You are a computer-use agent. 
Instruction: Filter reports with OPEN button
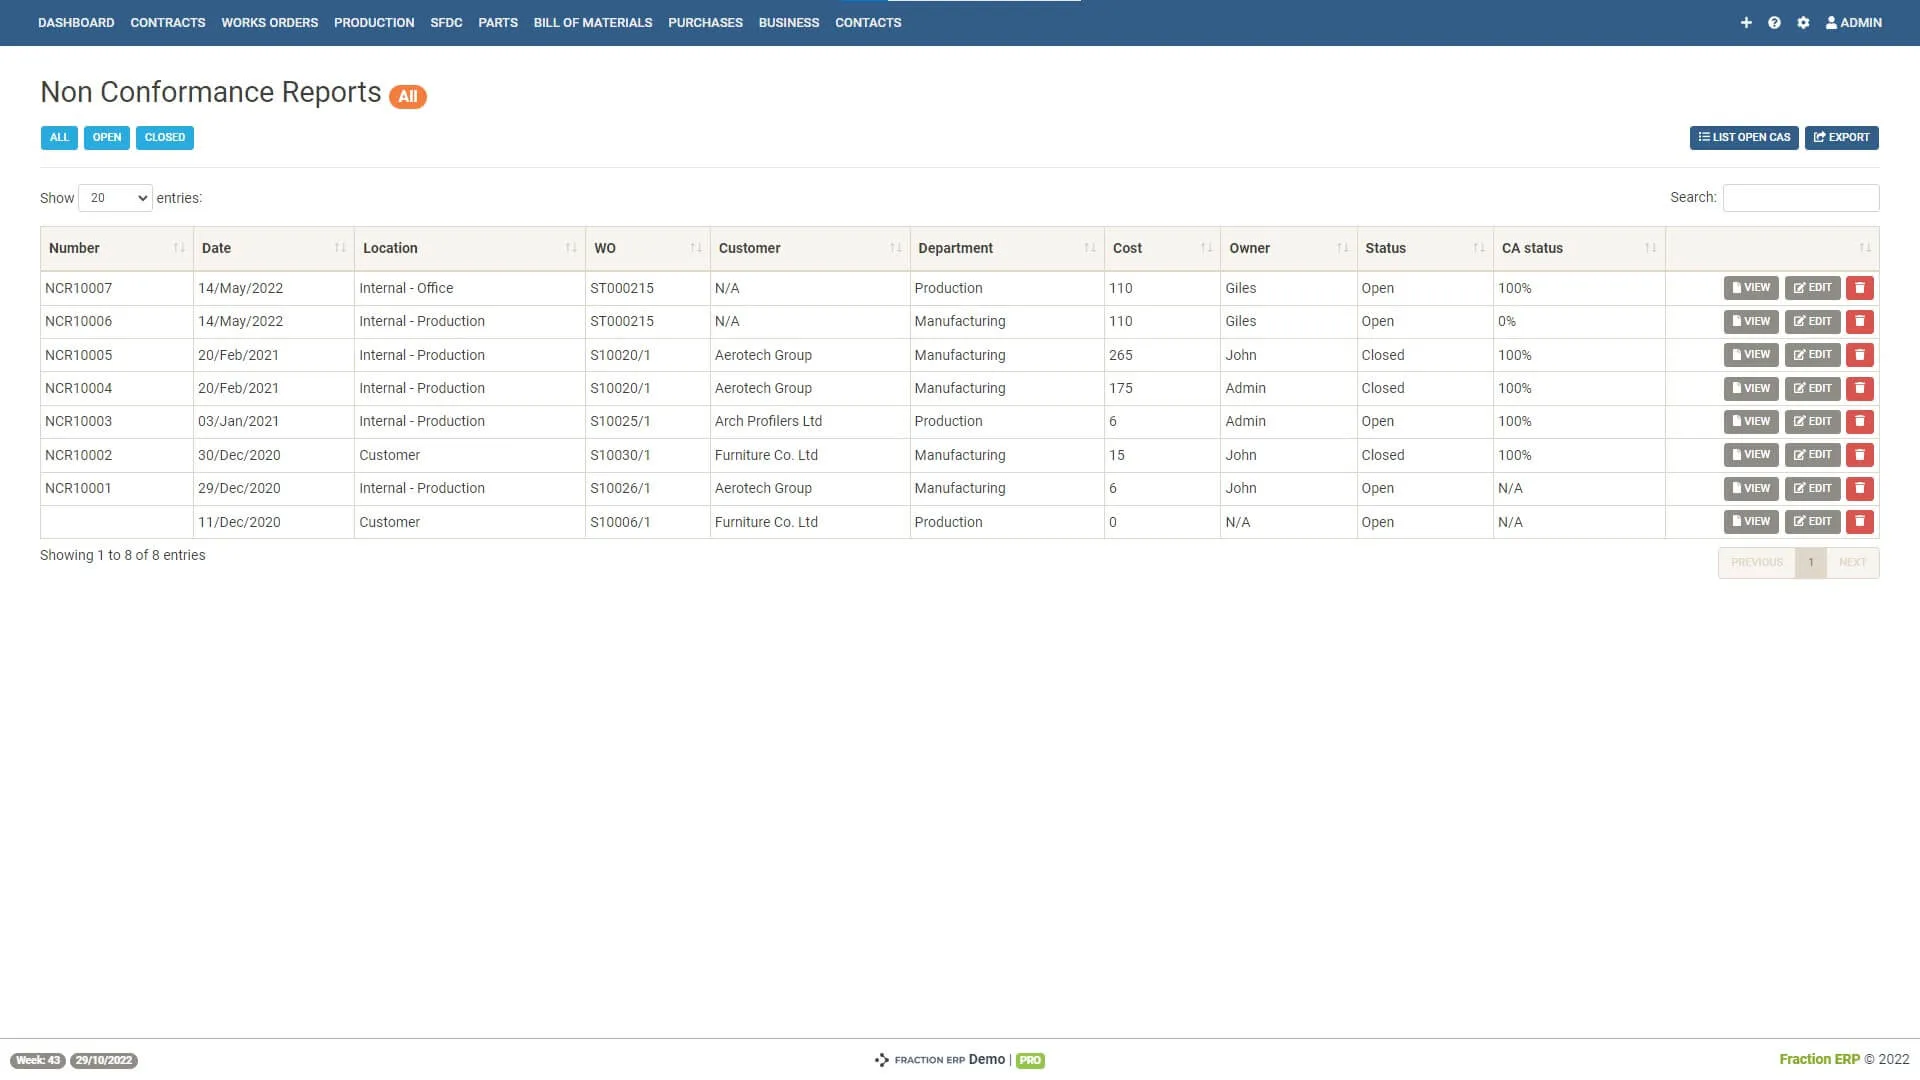pos(106,138)
